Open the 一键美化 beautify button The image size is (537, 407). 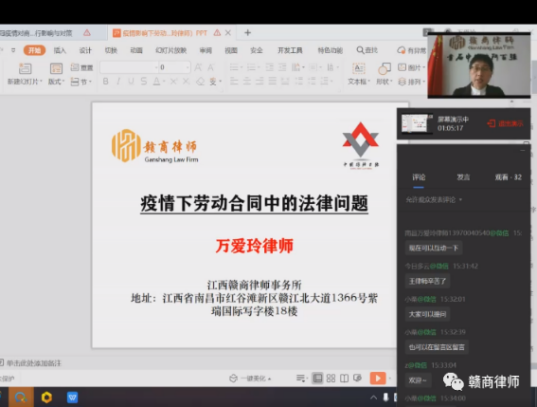coord(250,378)
